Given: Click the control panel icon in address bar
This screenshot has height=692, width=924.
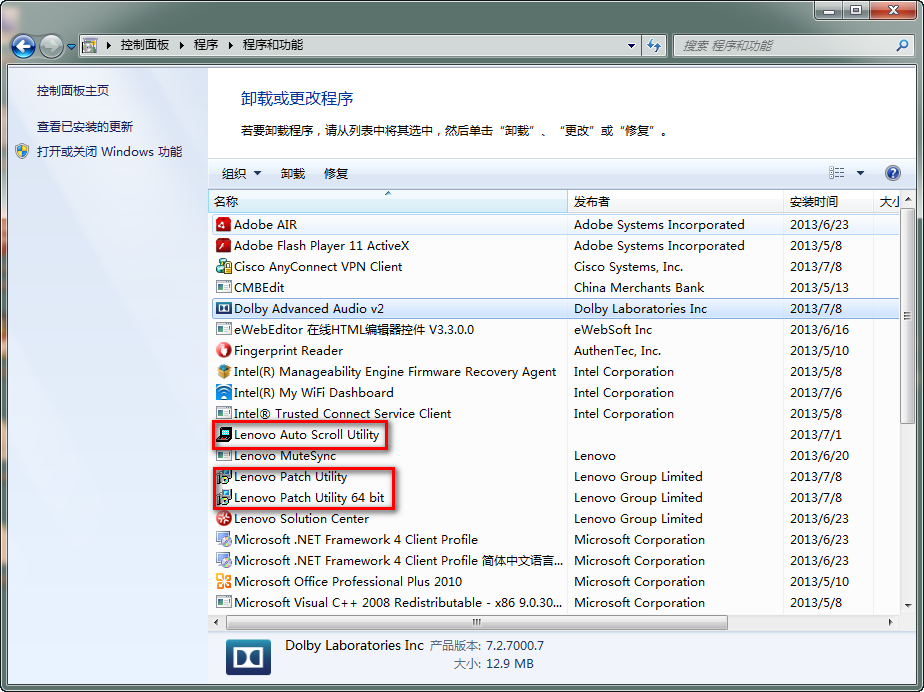Looking at the screenshot, I should pos(90,45).
